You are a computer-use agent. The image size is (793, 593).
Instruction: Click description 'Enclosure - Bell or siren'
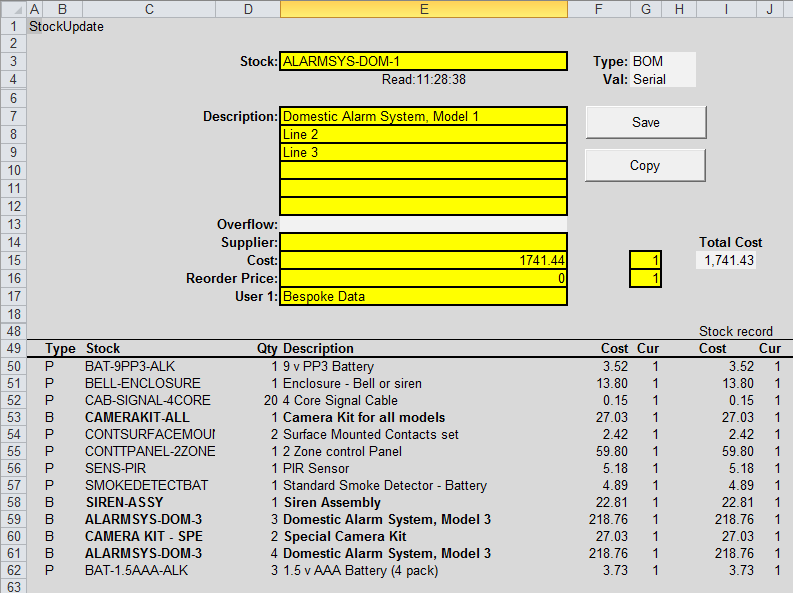pos(352,383)
